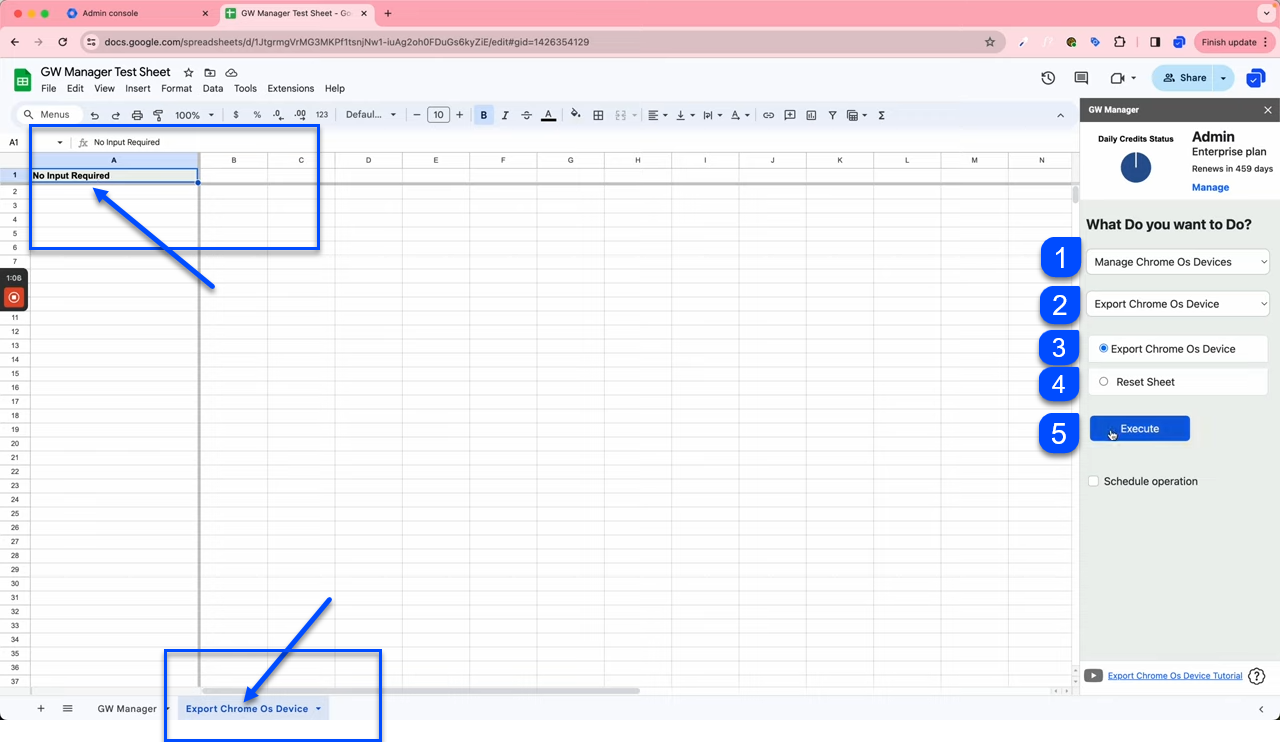This screenshot has width=1280, height=742.
Task: Click the Share button
Action: tap(1183, 78)
